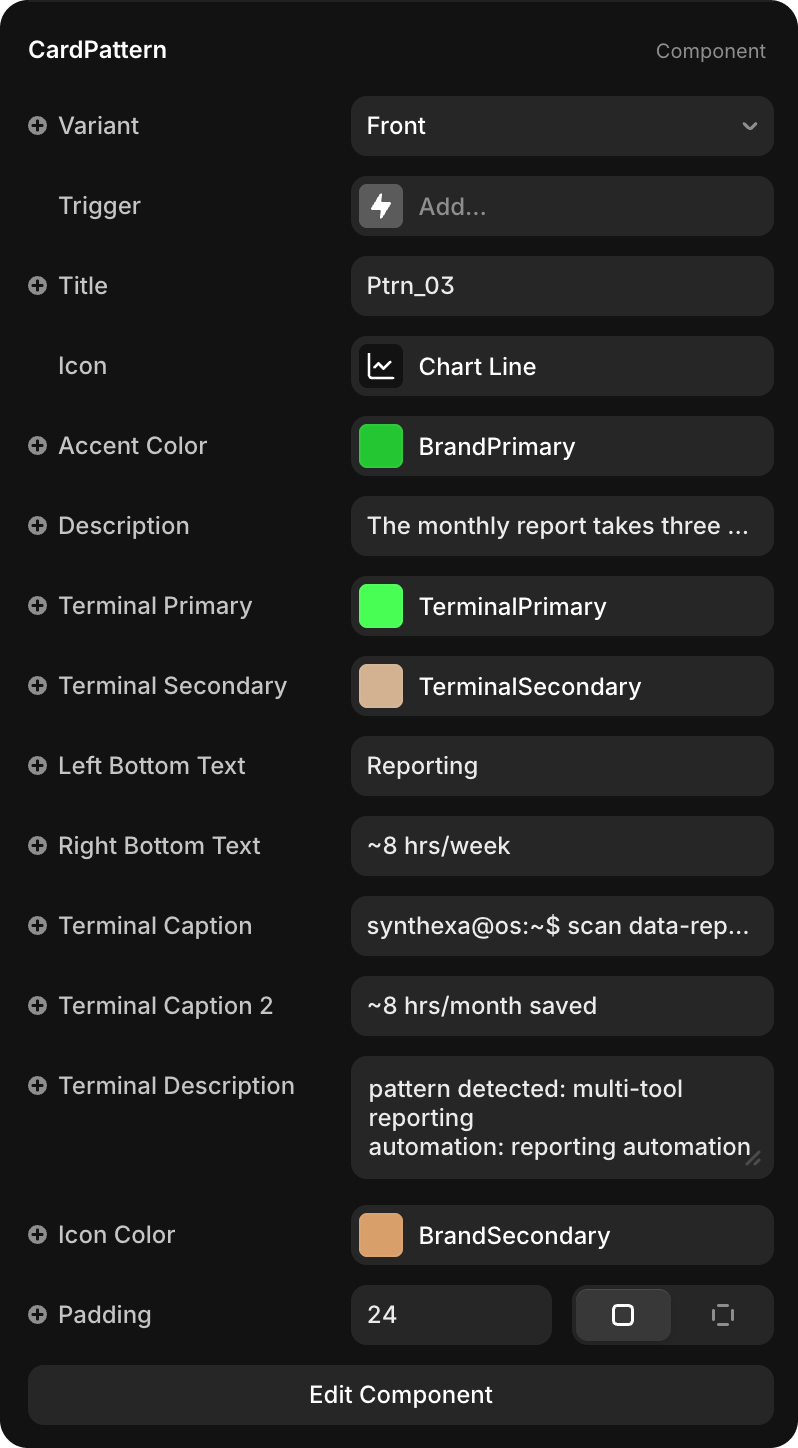Viewport: 798px width, 1448px height.
Task: Open the TerminalSecondary beige color swatch
Action: pyautogui.click(x=381, y=686)
